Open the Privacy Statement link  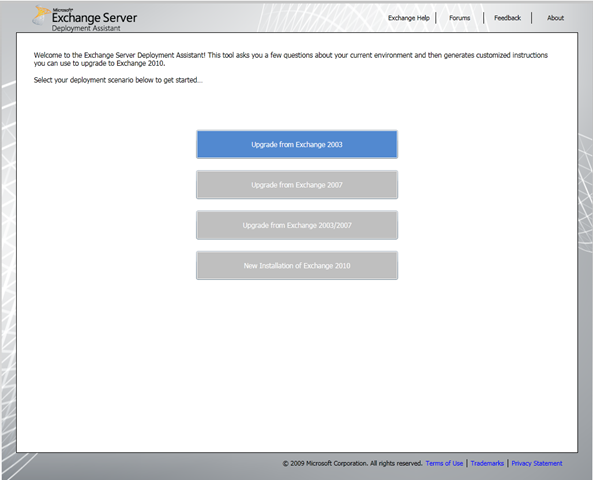coord(537,463)
